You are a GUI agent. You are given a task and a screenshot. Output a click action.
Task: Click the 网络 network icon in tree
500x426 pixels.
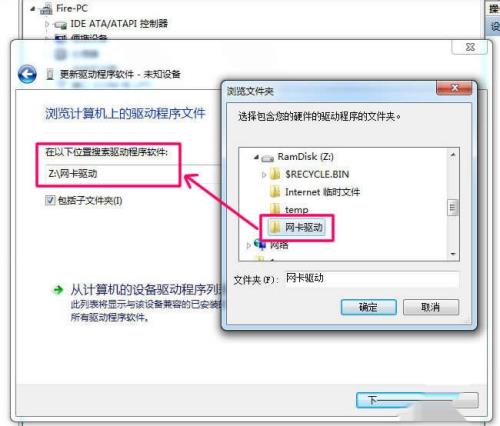point(260,244)
